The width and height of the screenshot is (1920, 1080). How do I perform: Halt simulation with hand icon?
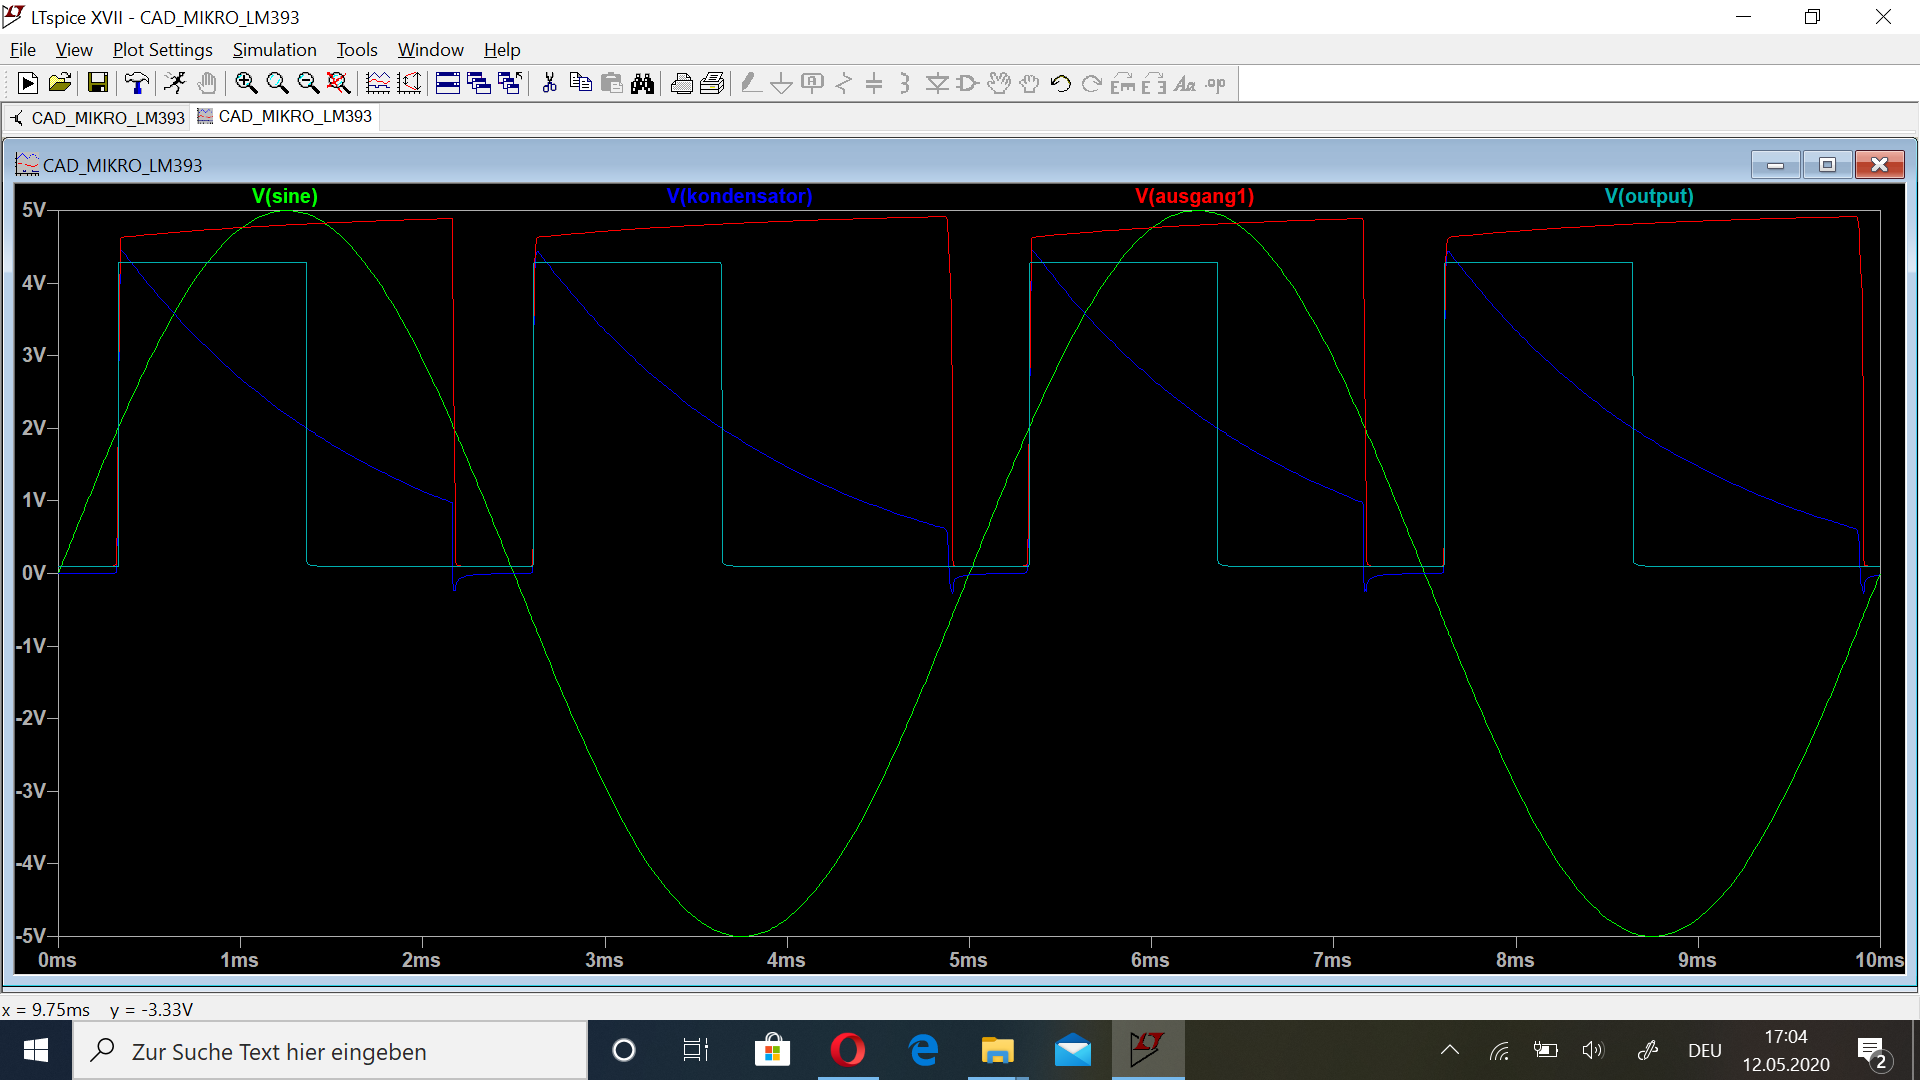207,84
